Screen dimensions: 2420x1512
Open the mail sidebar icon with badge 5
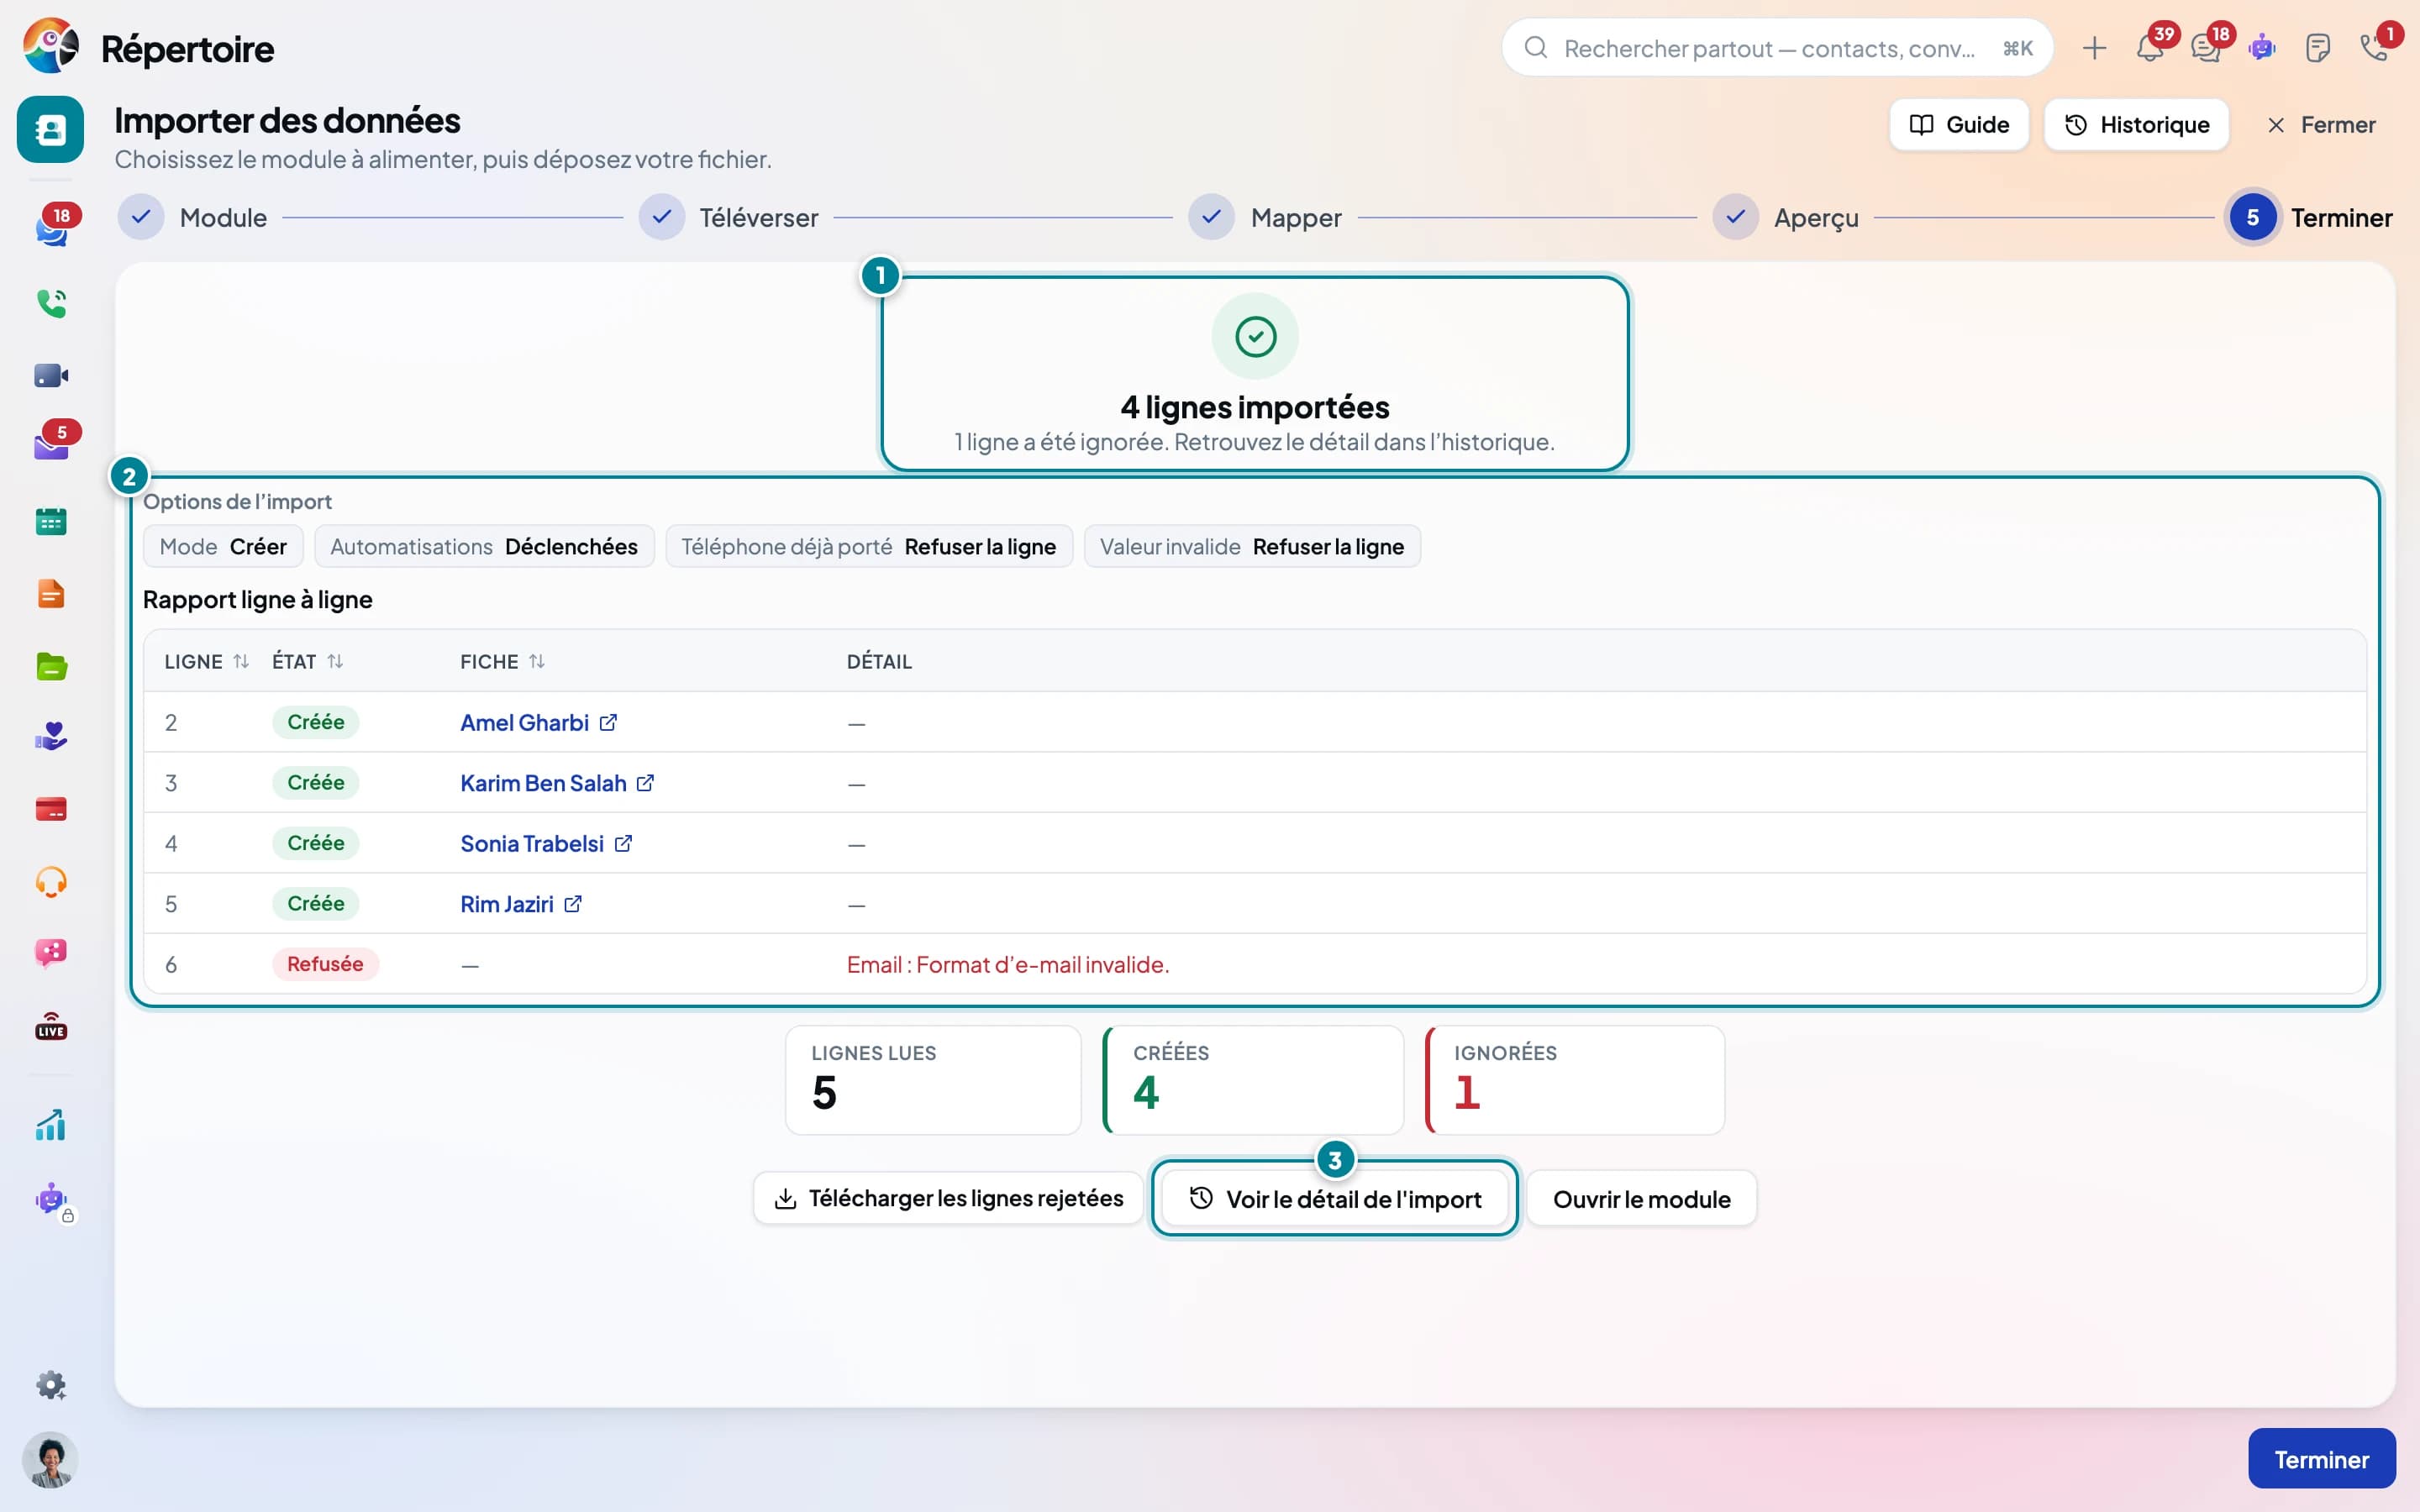(51, 445)
